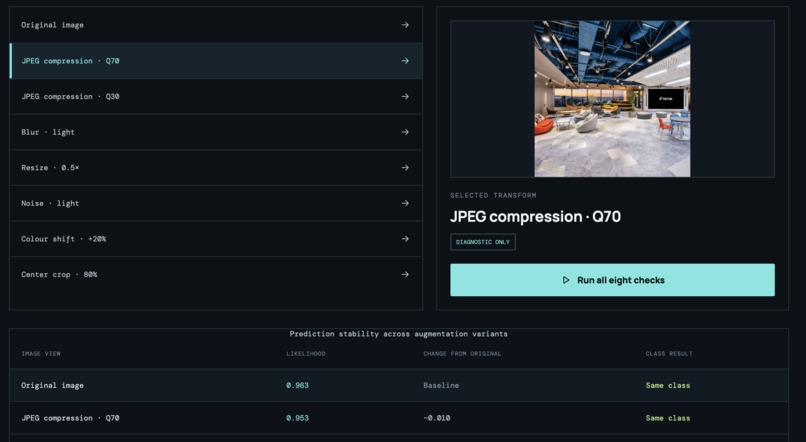Click JPEG compression · Q70 in the stability table
806x442 pixels.
point(70,418)
